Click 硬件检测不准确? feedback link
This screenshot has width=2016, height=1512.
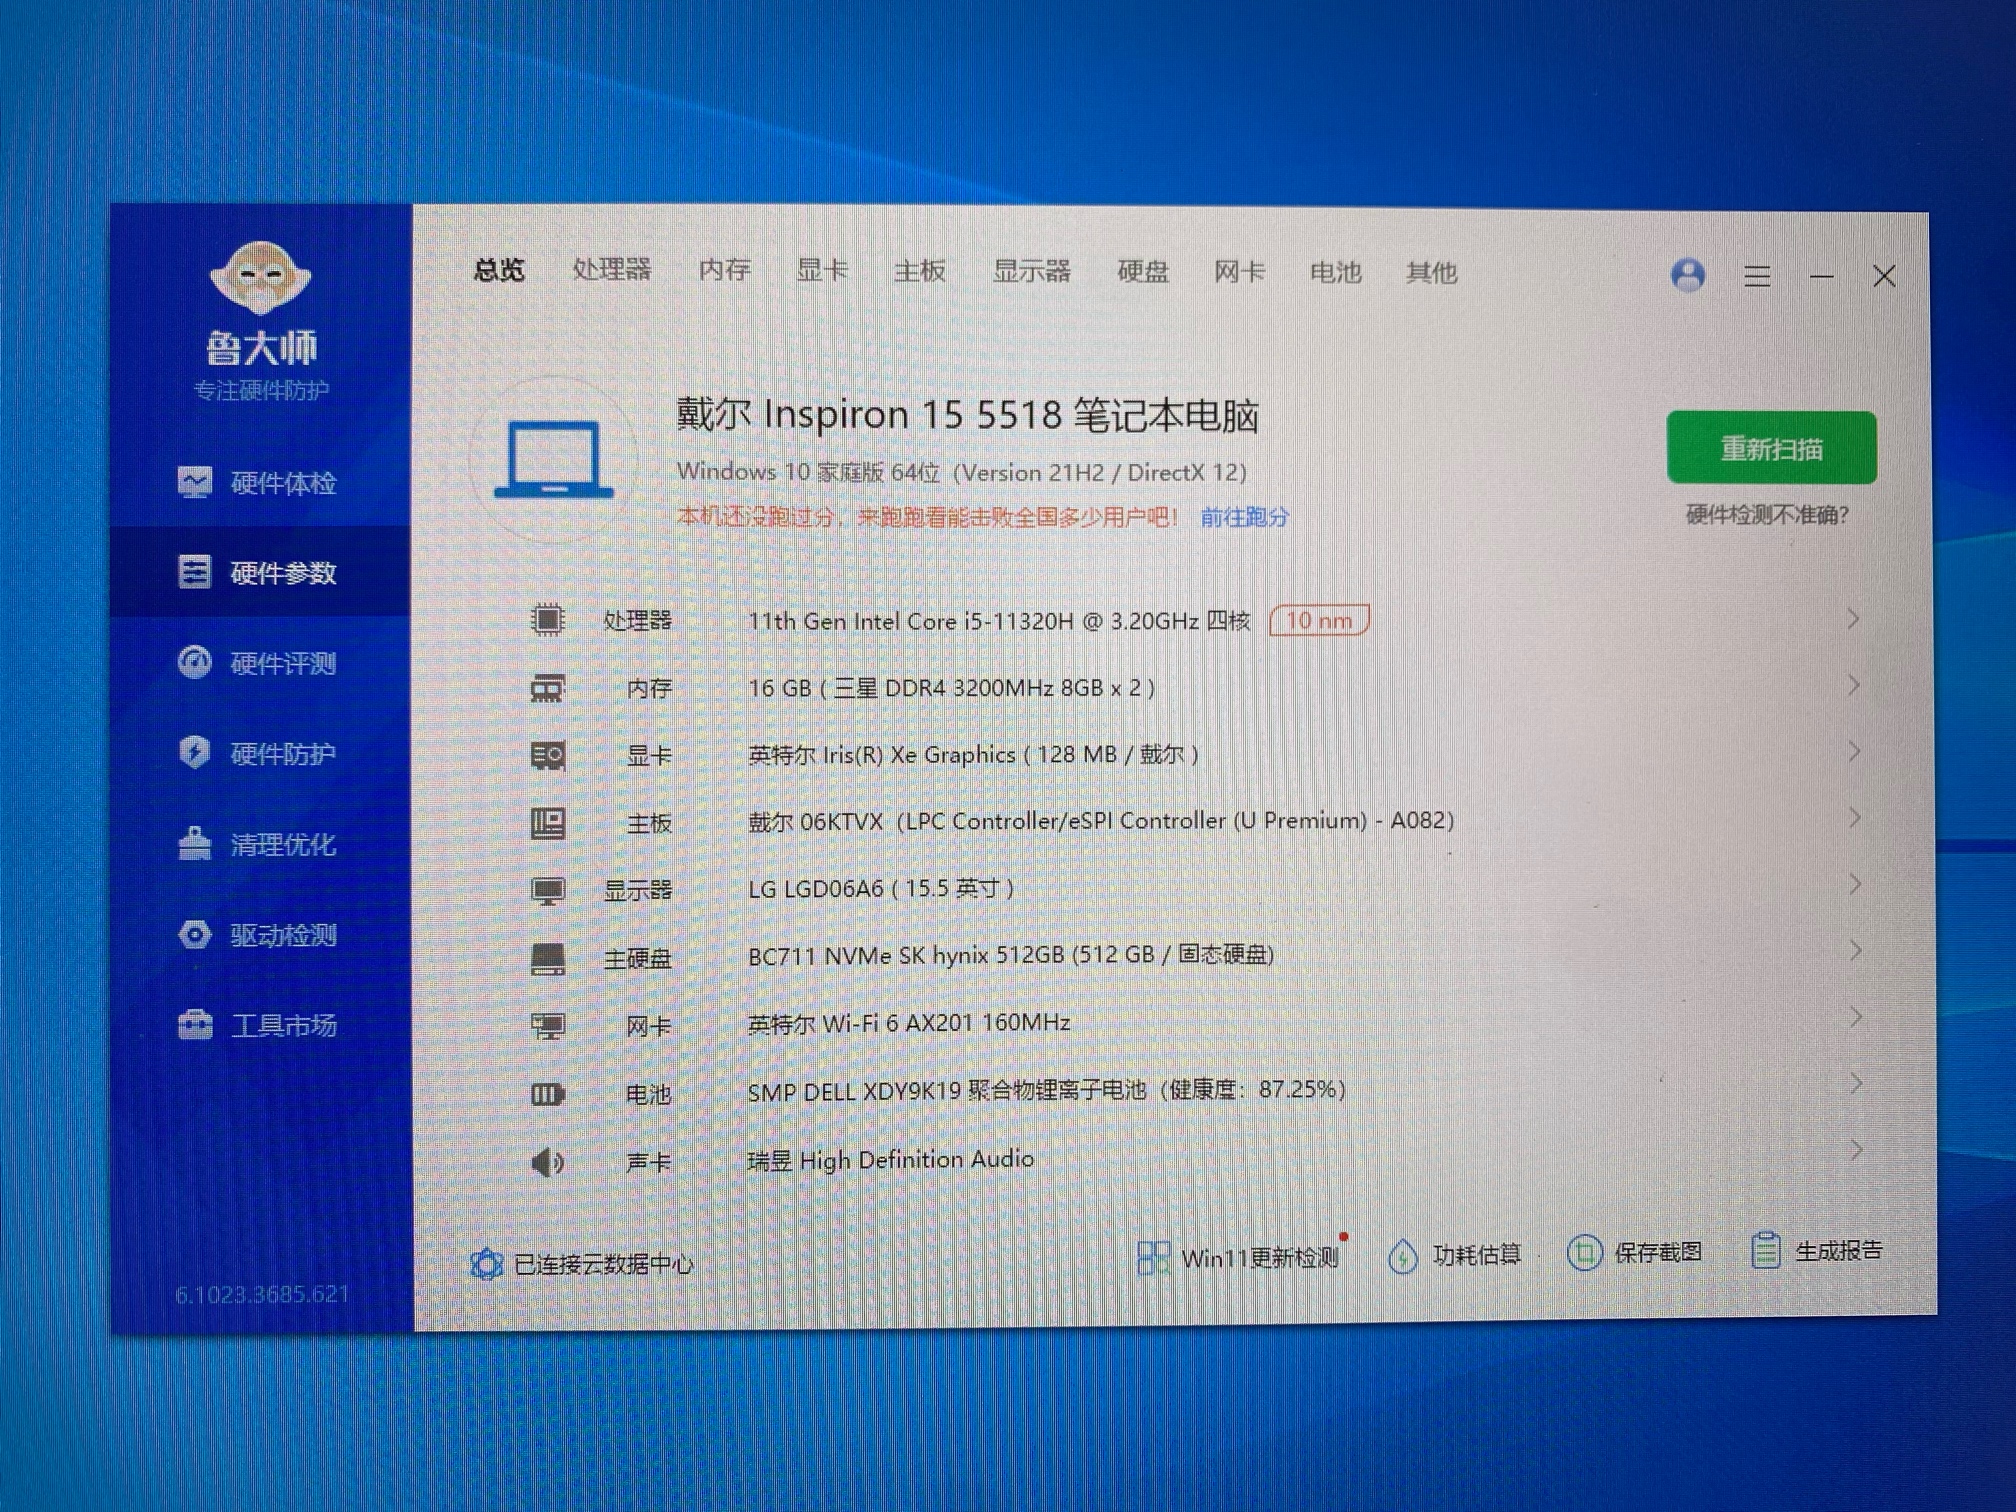tap(1767, 515)
